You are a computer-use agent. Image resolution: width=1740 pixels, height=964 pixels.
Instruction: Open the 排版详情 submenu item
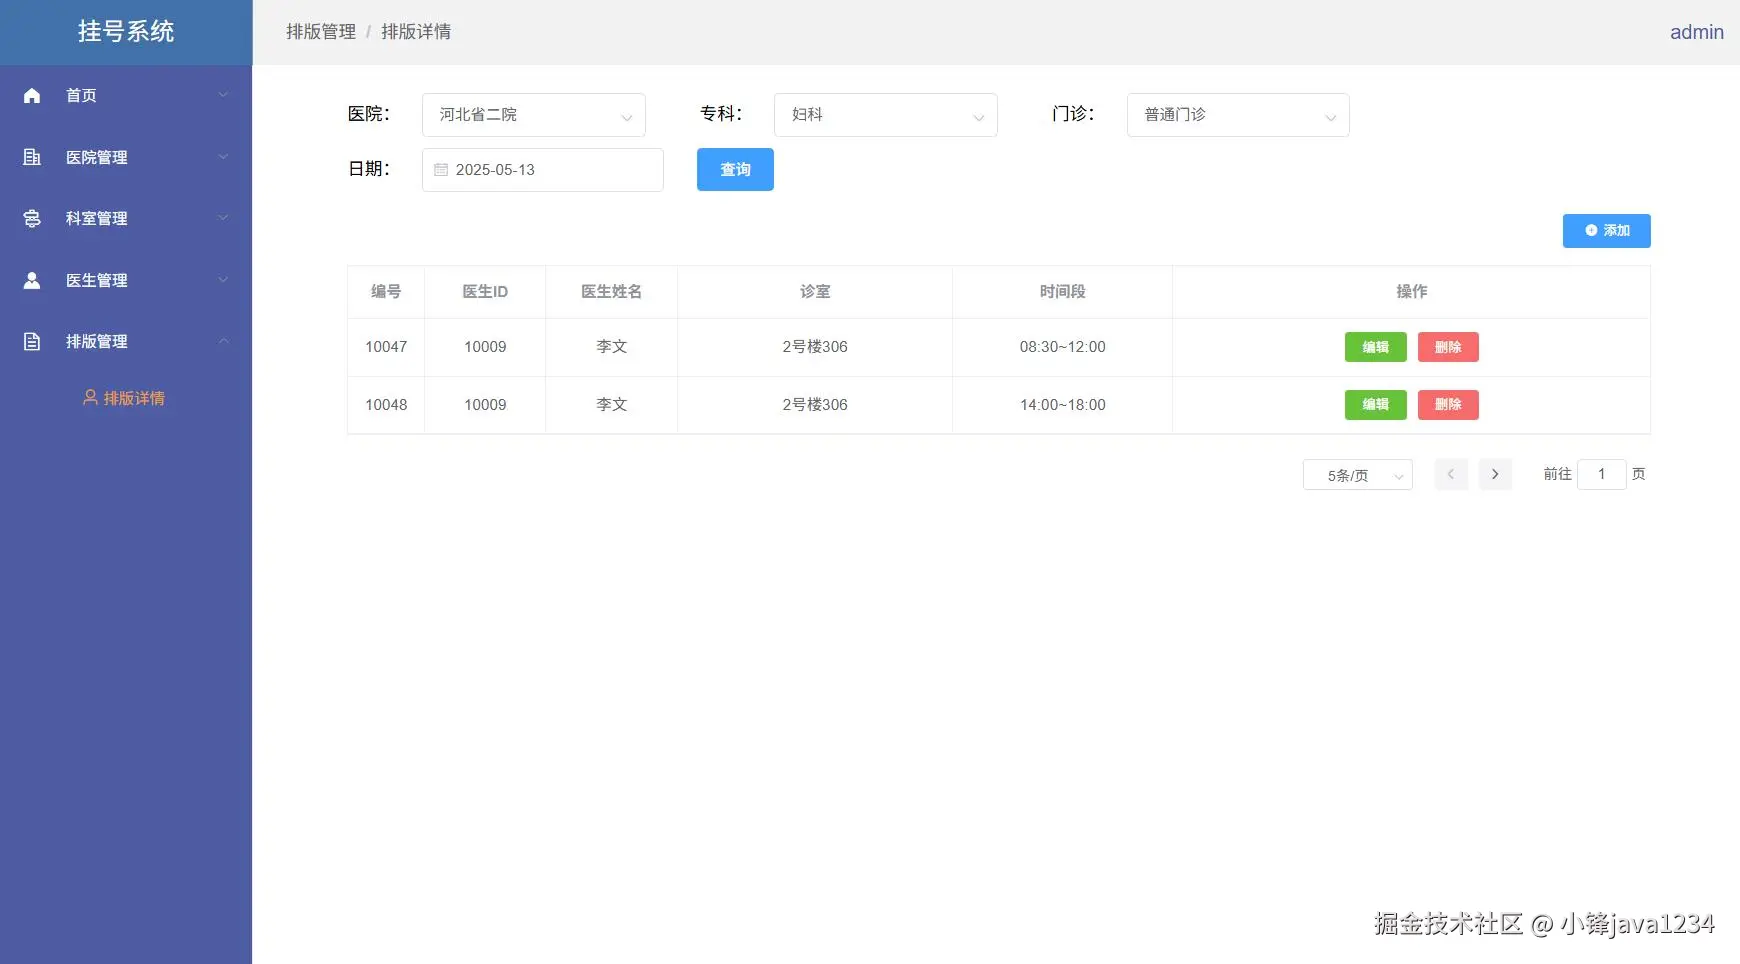coord(126,398)
